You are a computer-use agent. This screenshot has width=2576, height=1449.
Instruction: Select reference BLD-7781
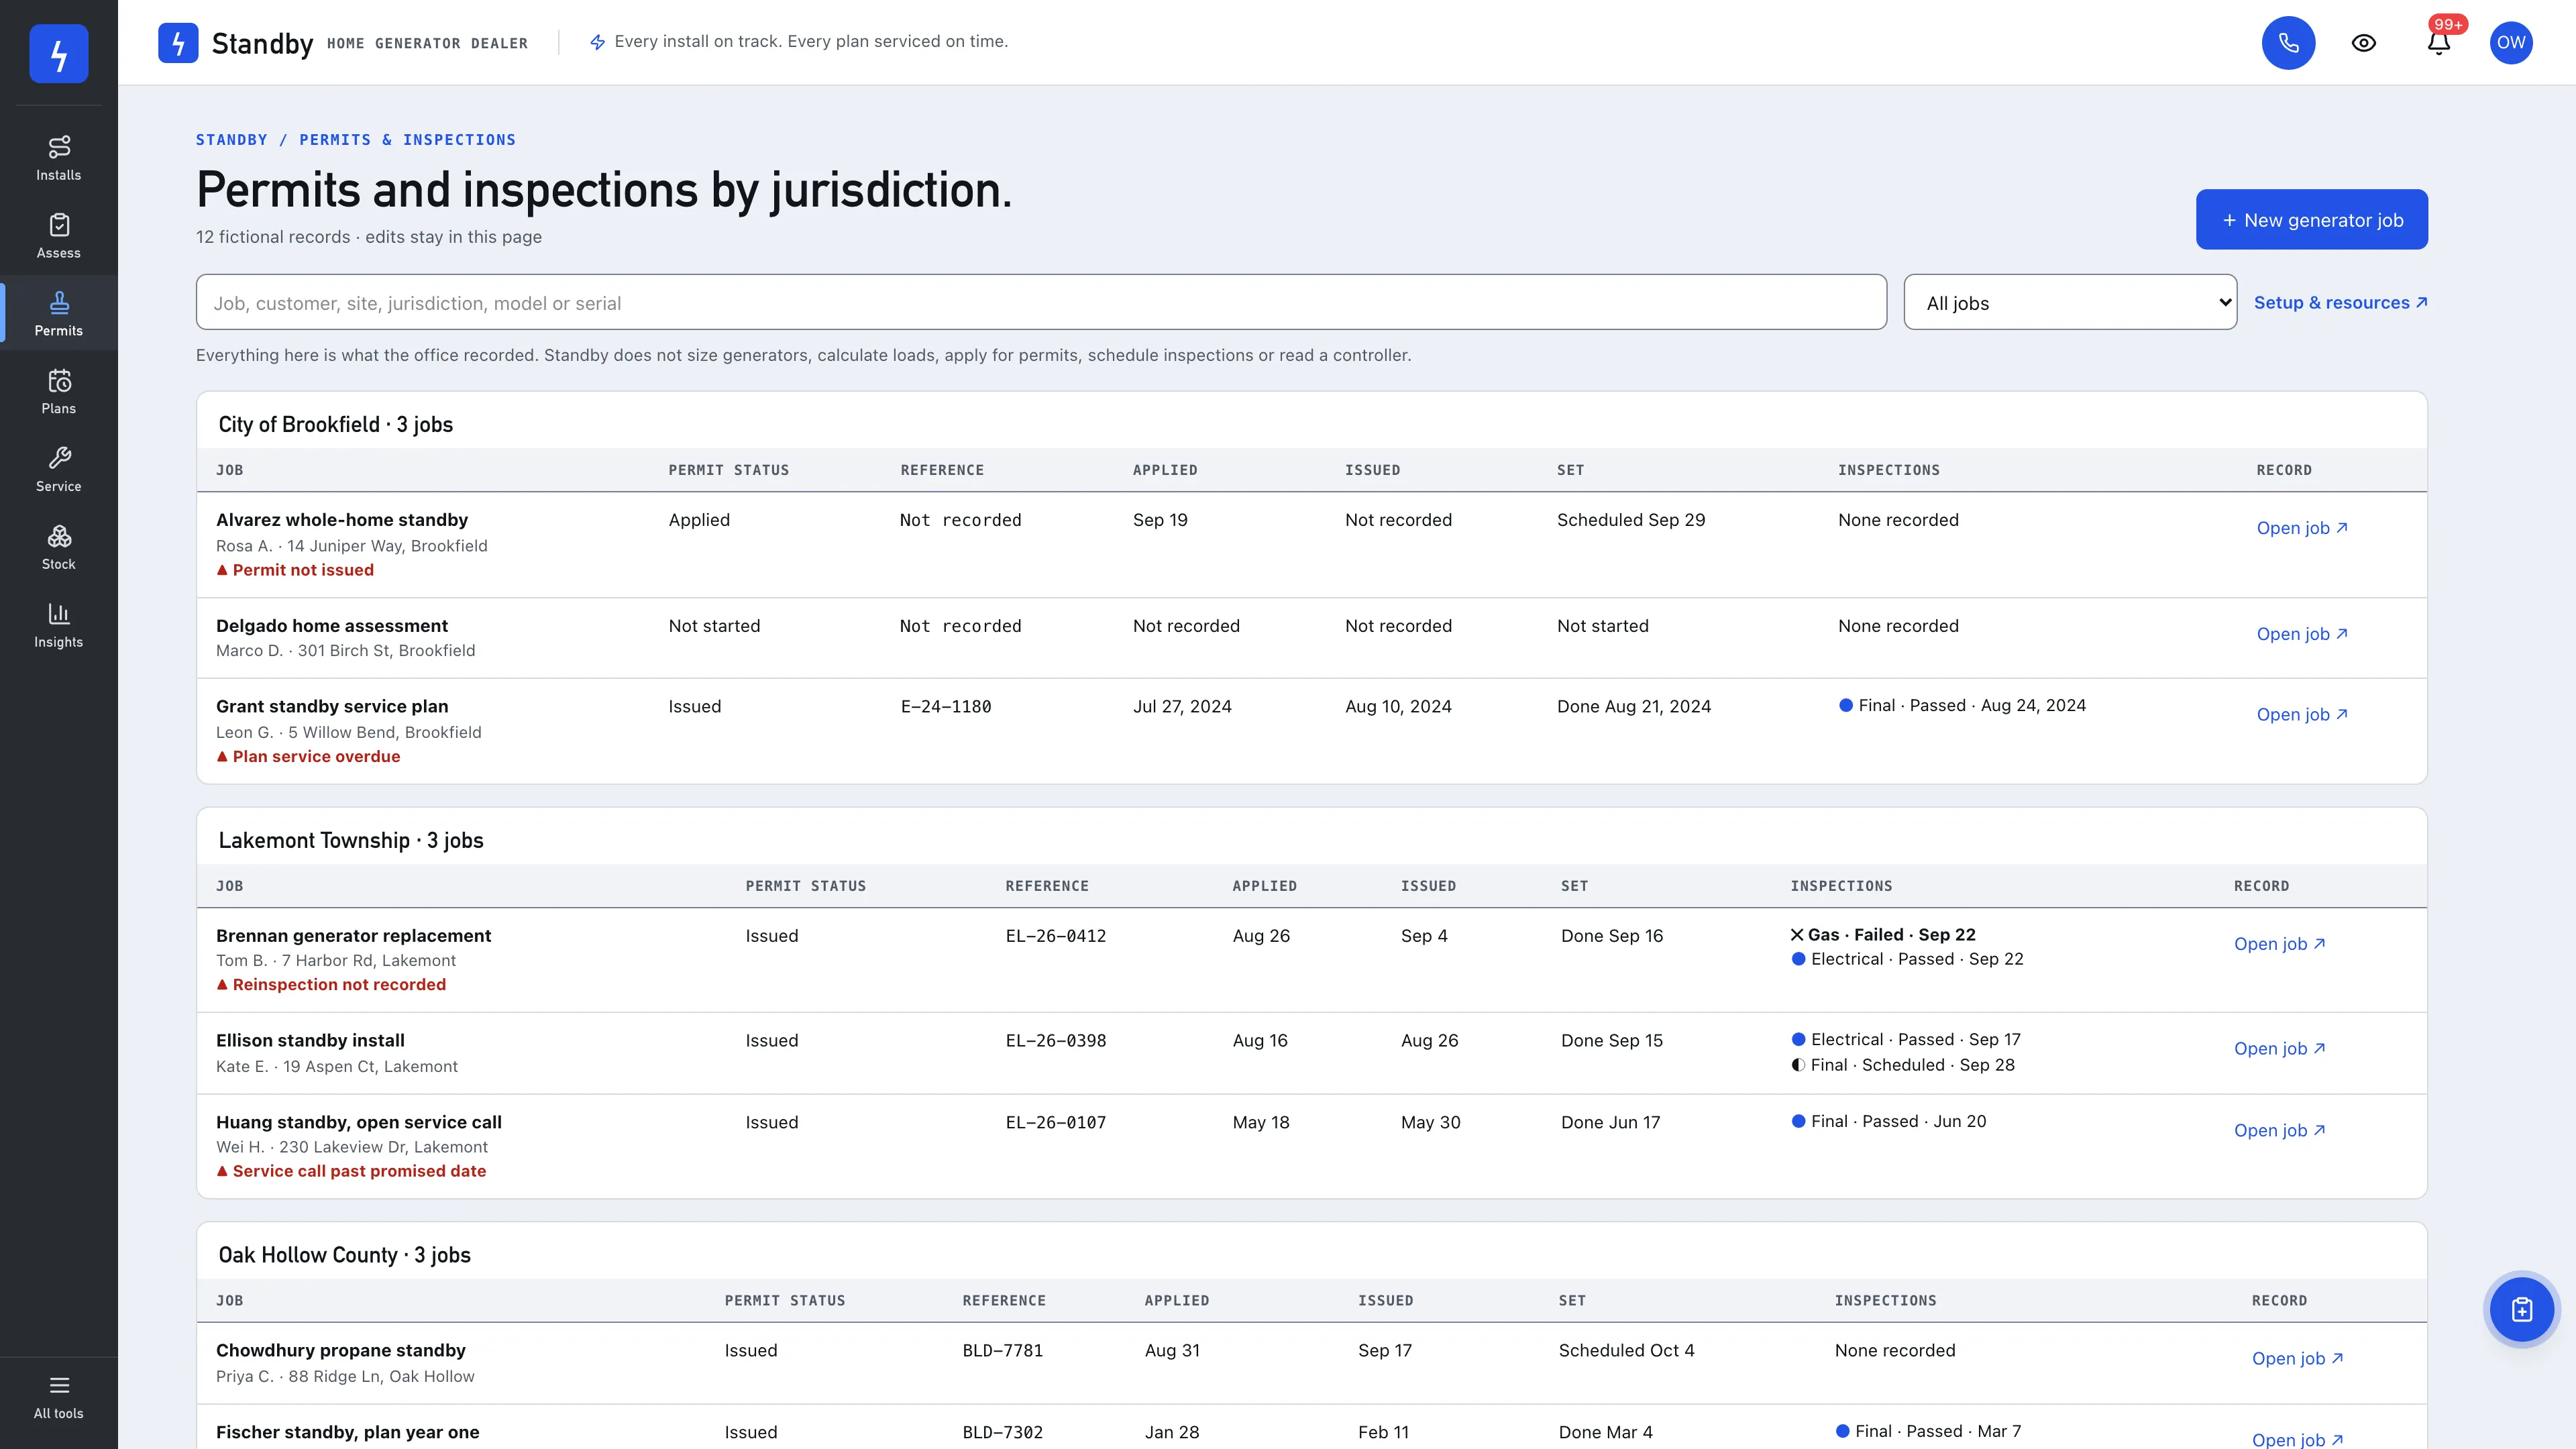(1002, 1351)
